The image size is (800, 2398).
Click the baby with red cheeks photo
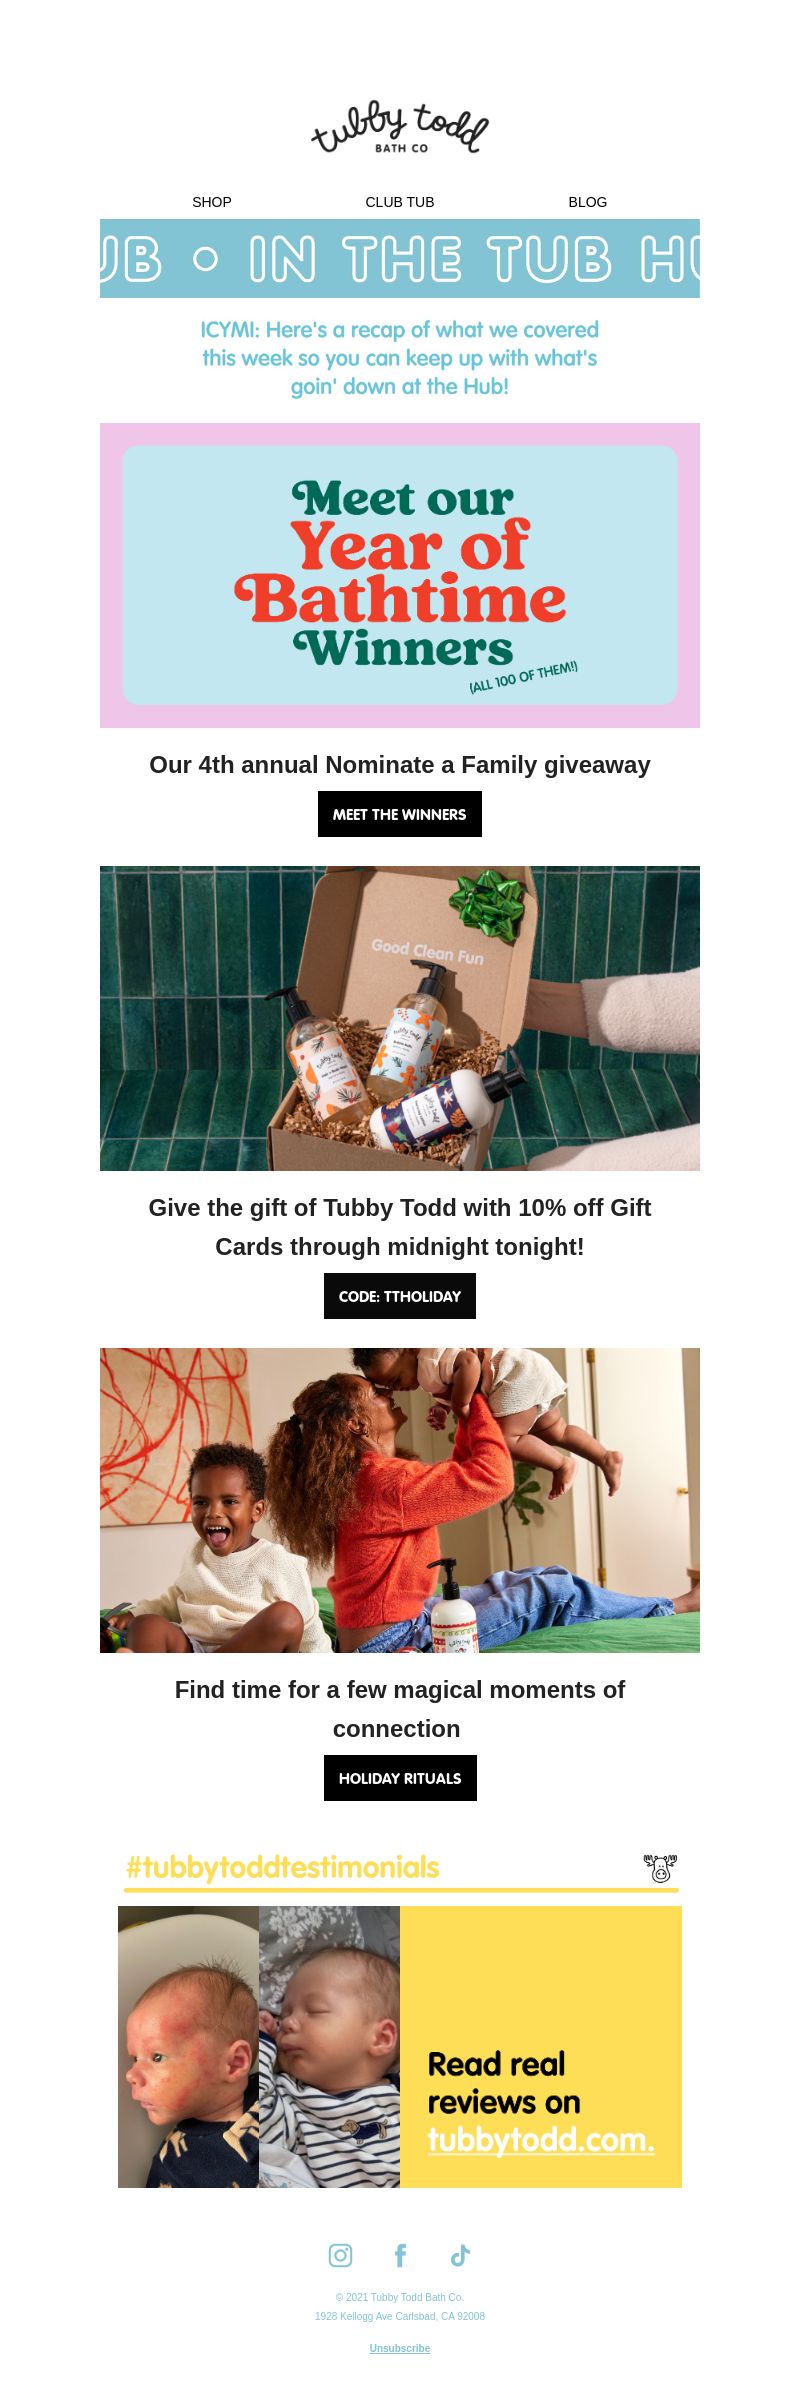click(x=188, y=2047)
